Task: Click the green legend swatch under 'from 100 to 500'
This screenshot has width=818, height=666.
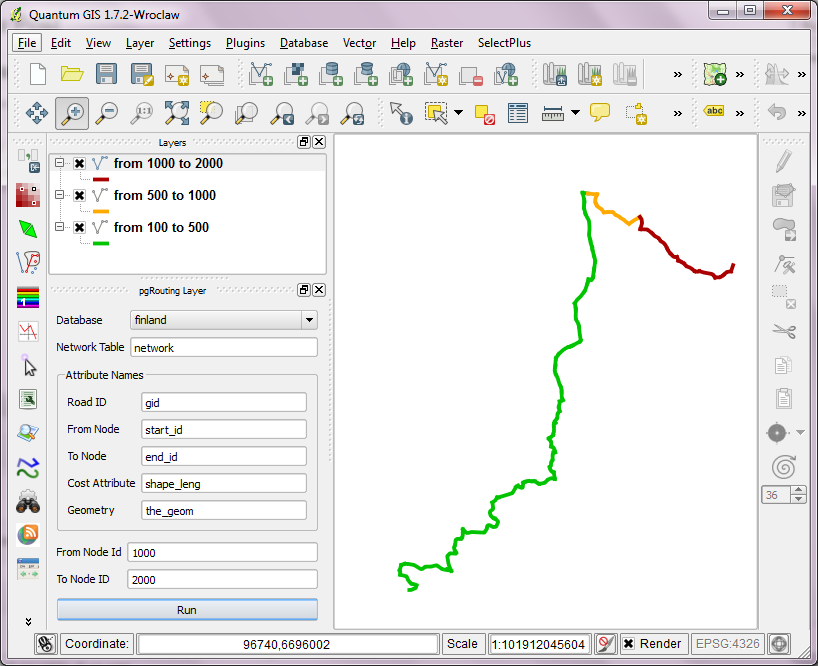Action: pos(100,243)
